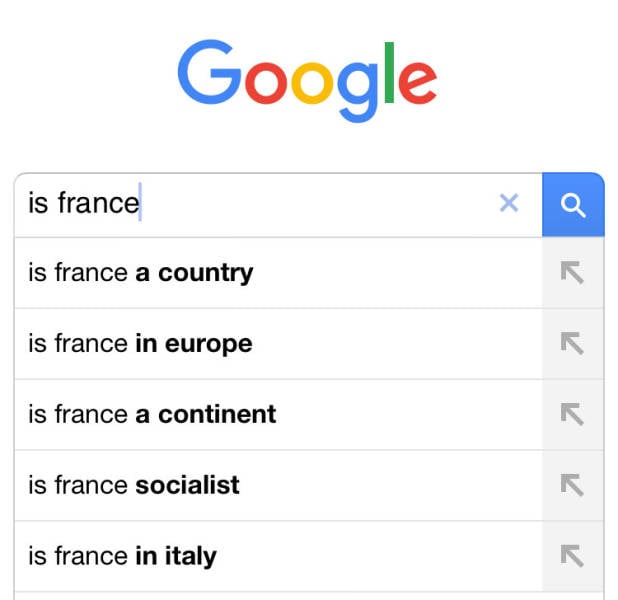The width and height of the screenshot is (618, 600).
Task: Fill query using arrow beside 'in italy'
Action: pyautogui.click(x=572, y=556)
